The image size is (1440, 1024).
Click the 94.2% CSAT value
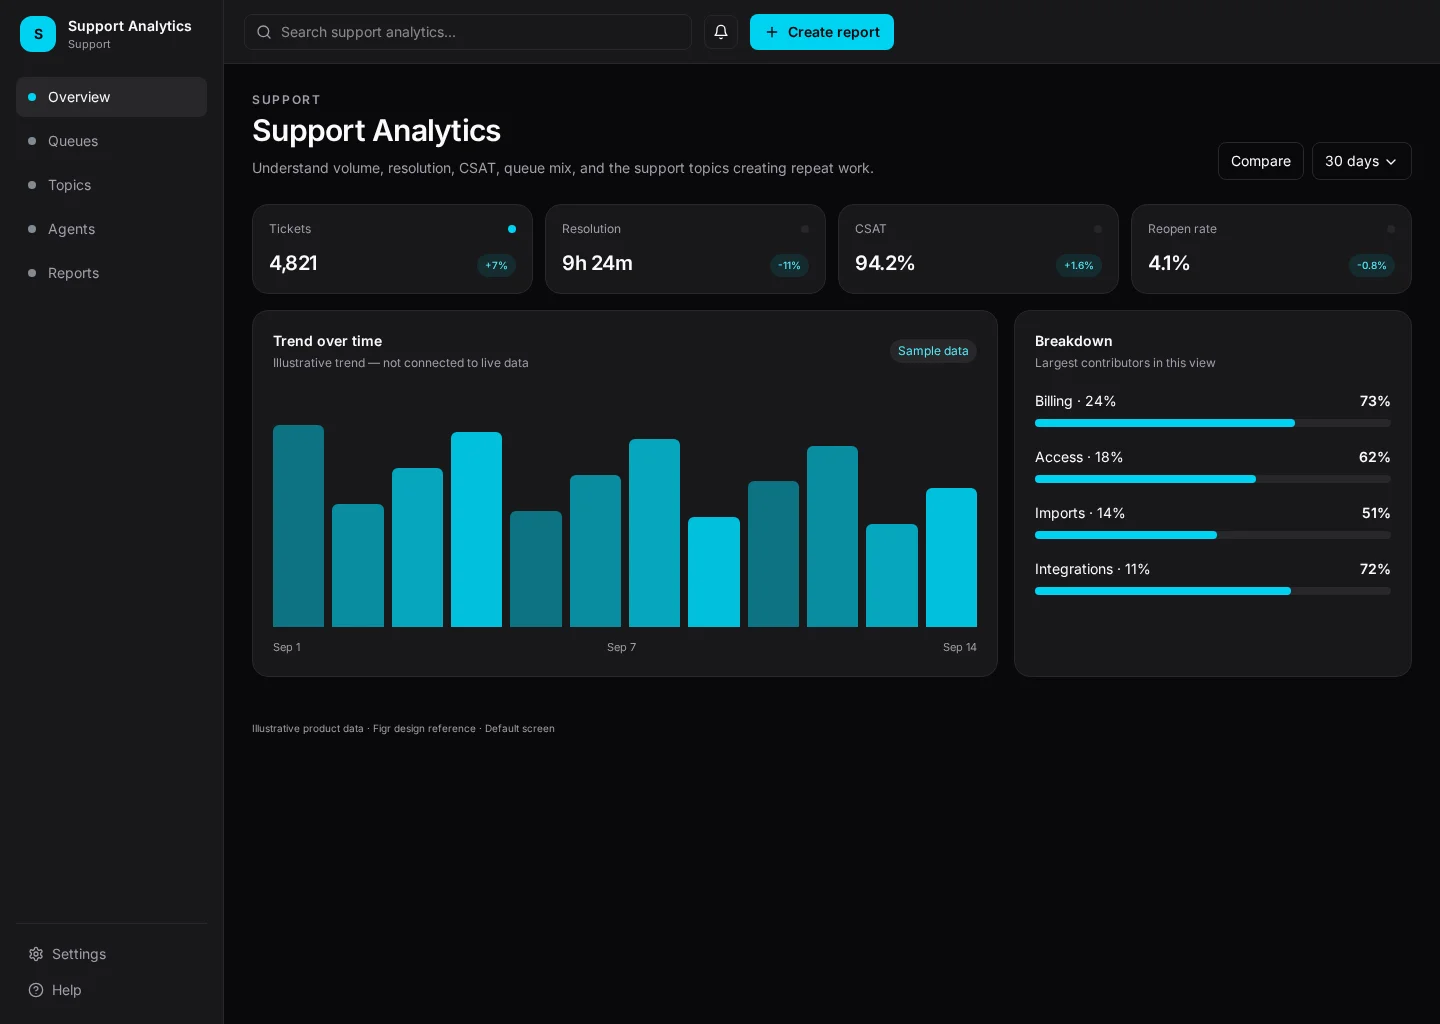tap(885, 263)
